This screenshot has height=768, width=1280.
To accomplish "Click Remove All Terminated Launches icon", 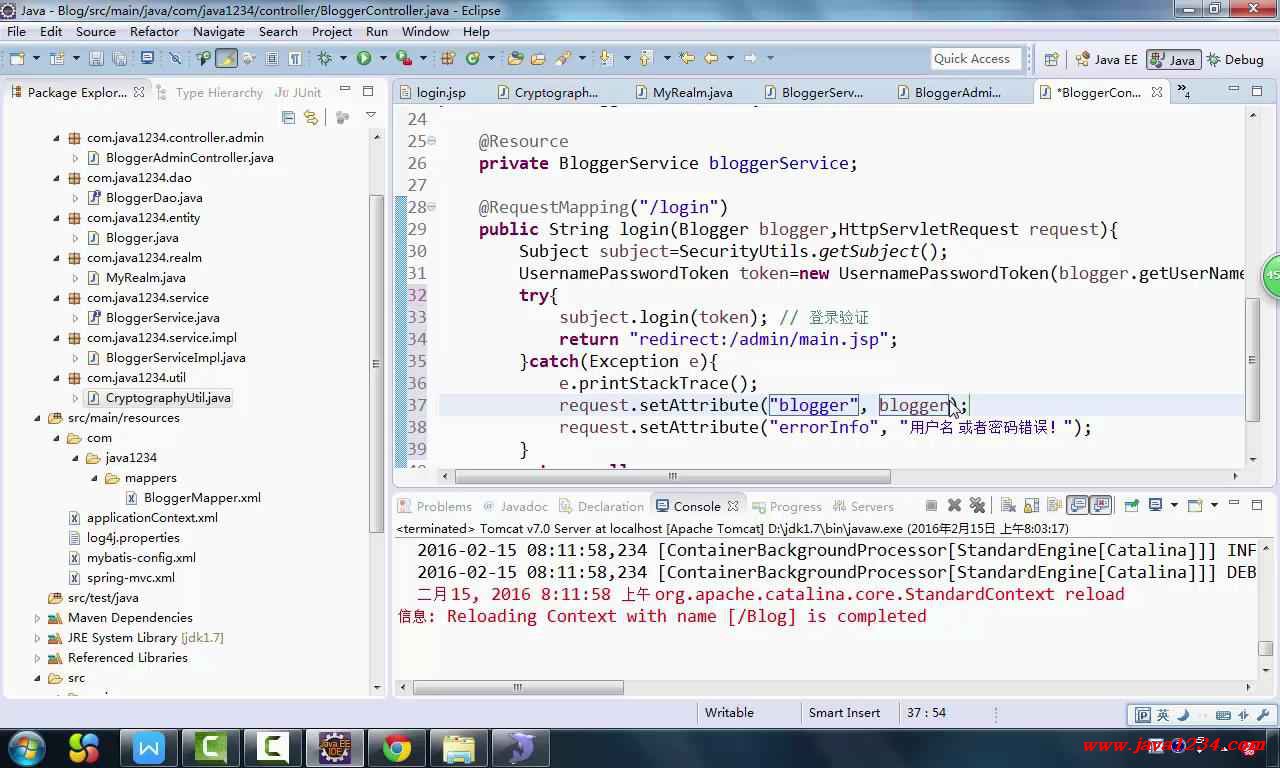I will coord(977,506).
